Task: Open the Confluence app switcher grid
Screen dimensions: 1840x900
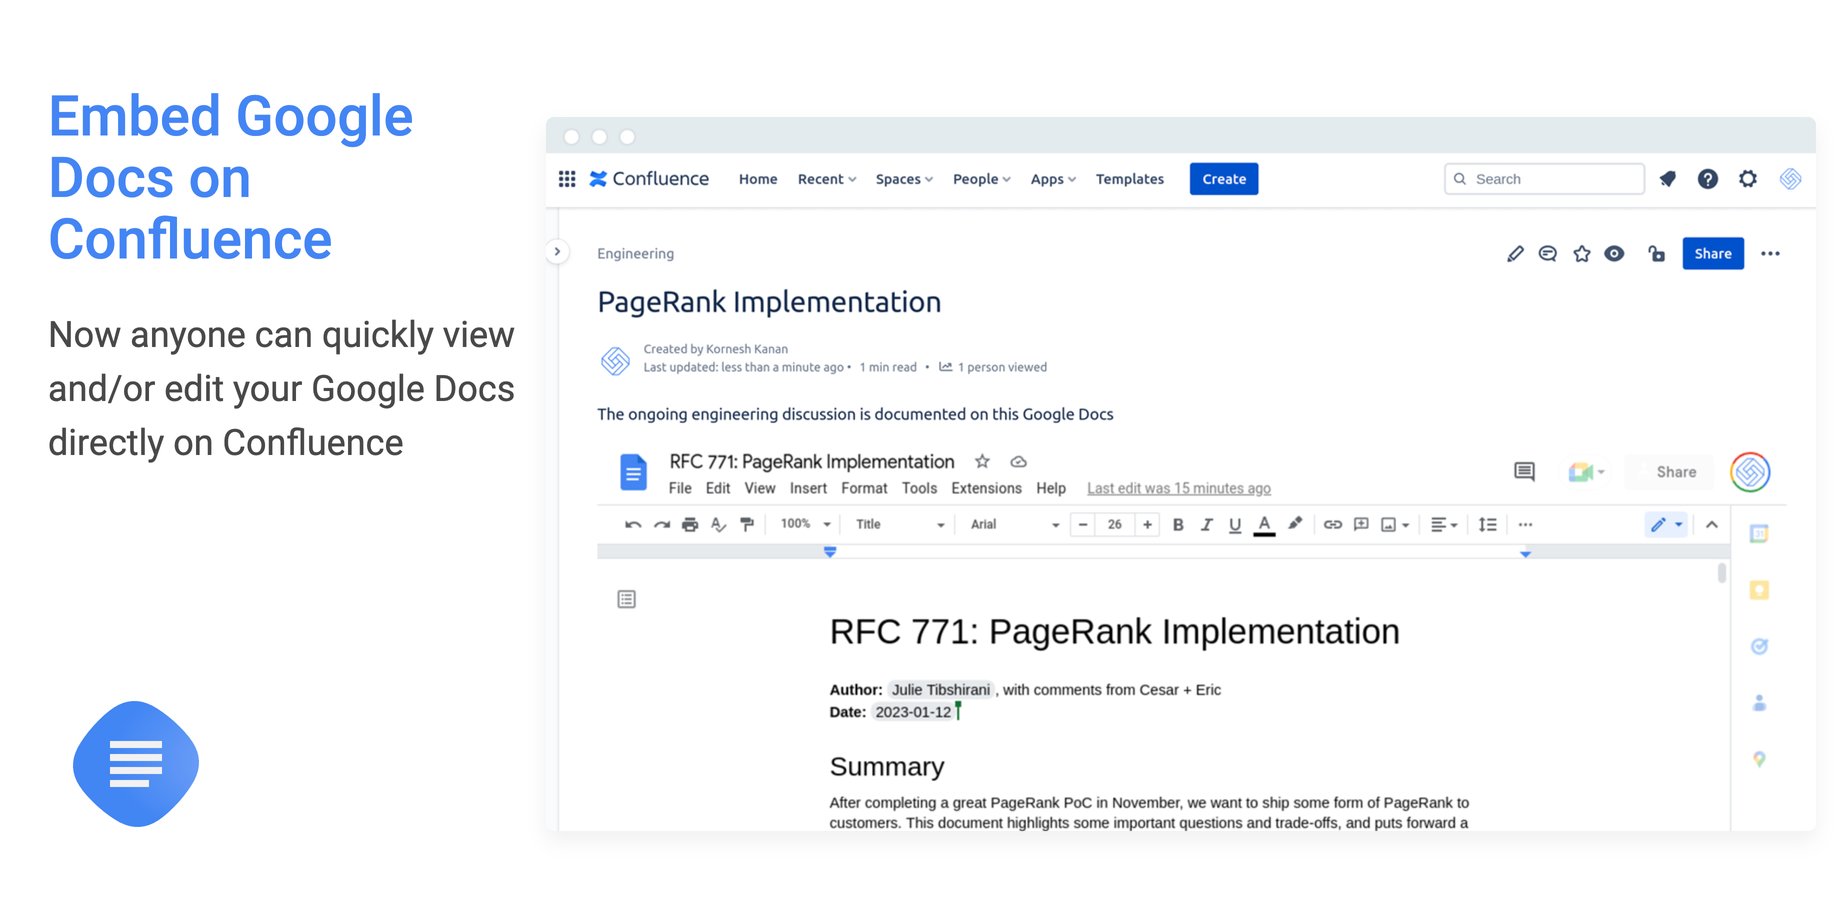Action: pos(567,179)
